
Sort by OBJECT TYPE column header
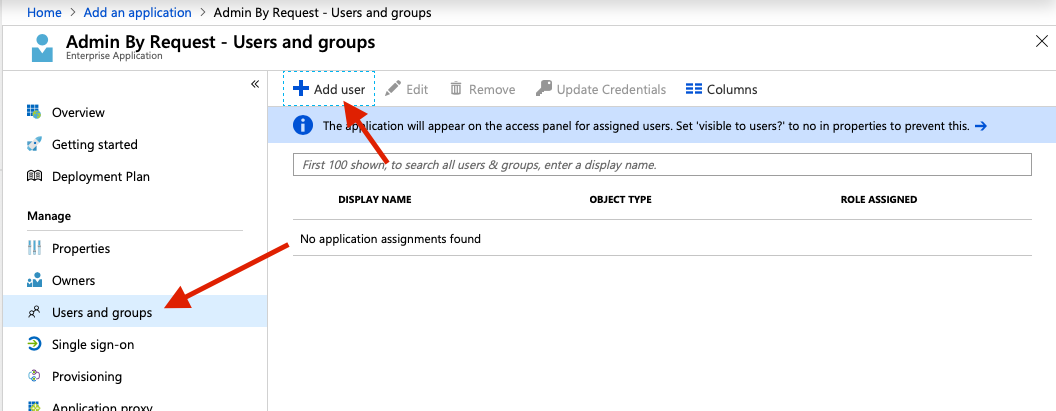click(620, 199)
